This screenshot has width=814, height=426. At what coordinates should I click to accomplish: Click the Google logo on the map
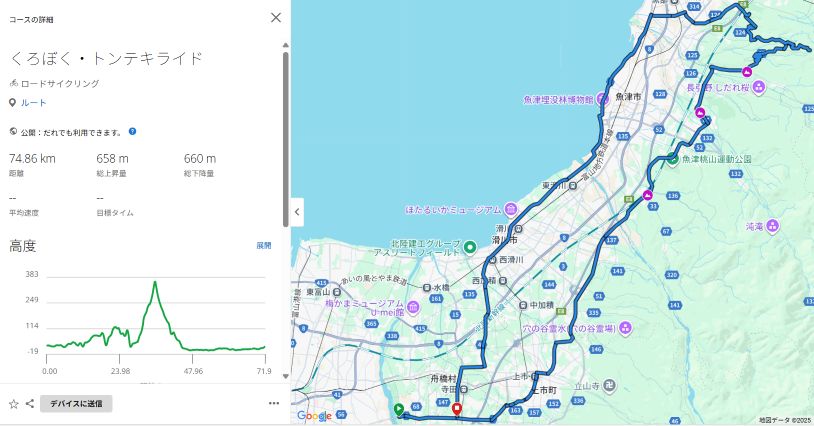click(314, 415)
